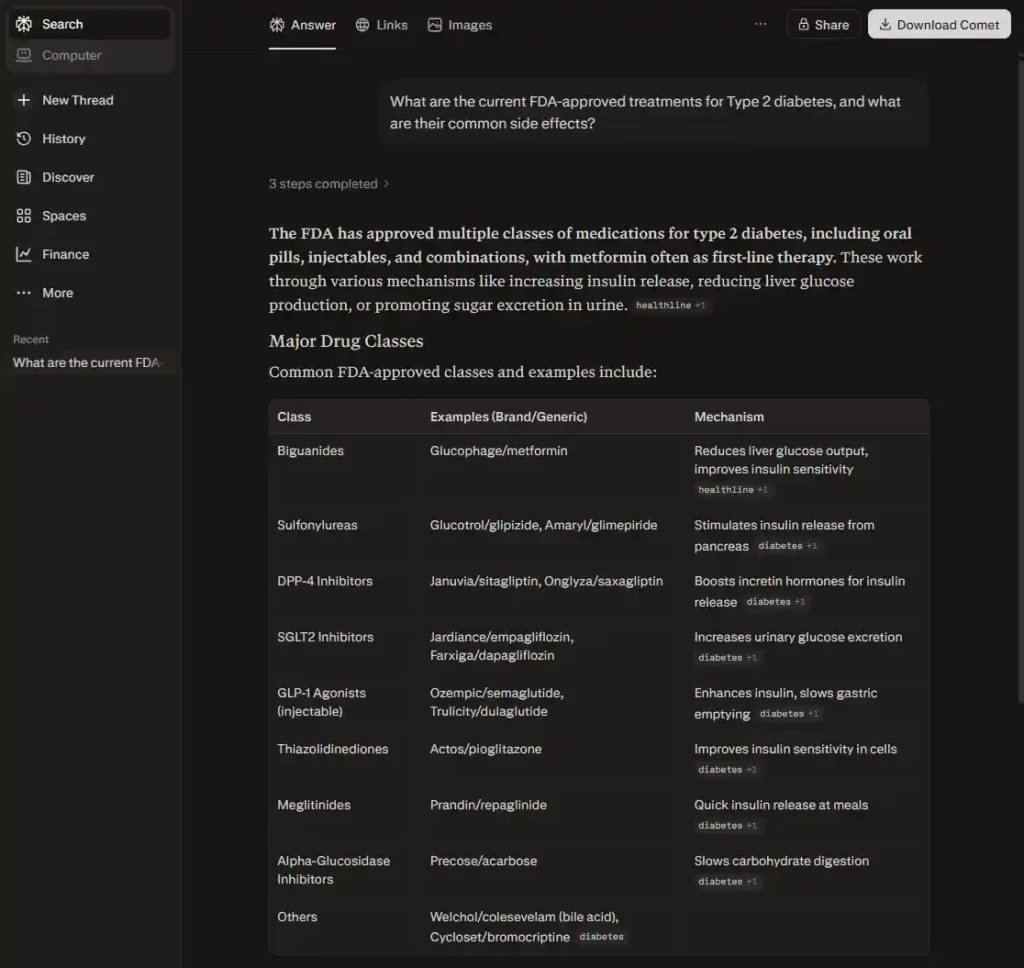Open the Spaces grid icon

tap(24, 216)
